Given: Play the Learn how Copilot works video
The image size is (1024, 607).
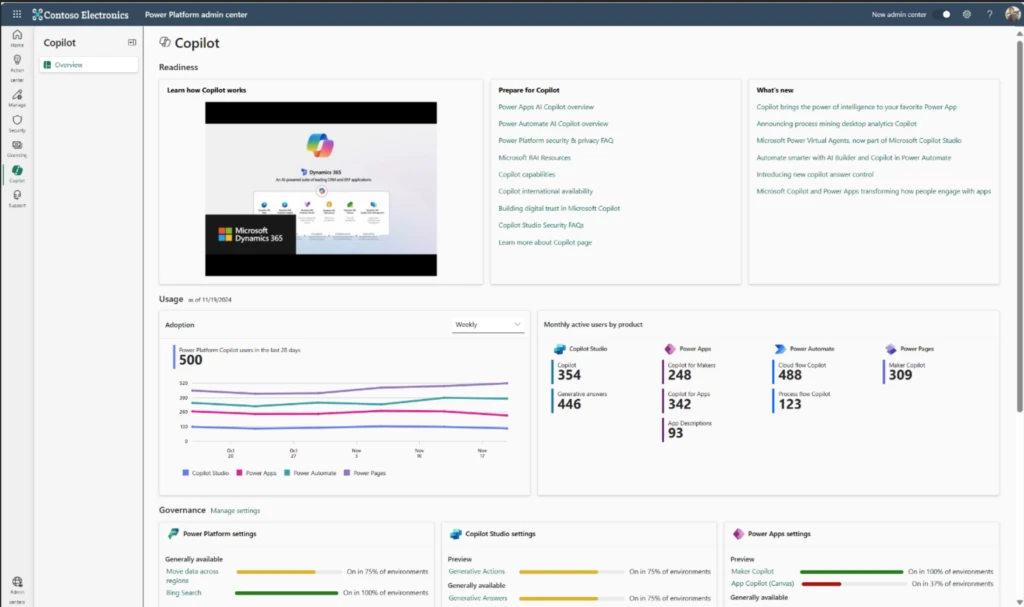Looking at the screenshot, I should 320,188.
